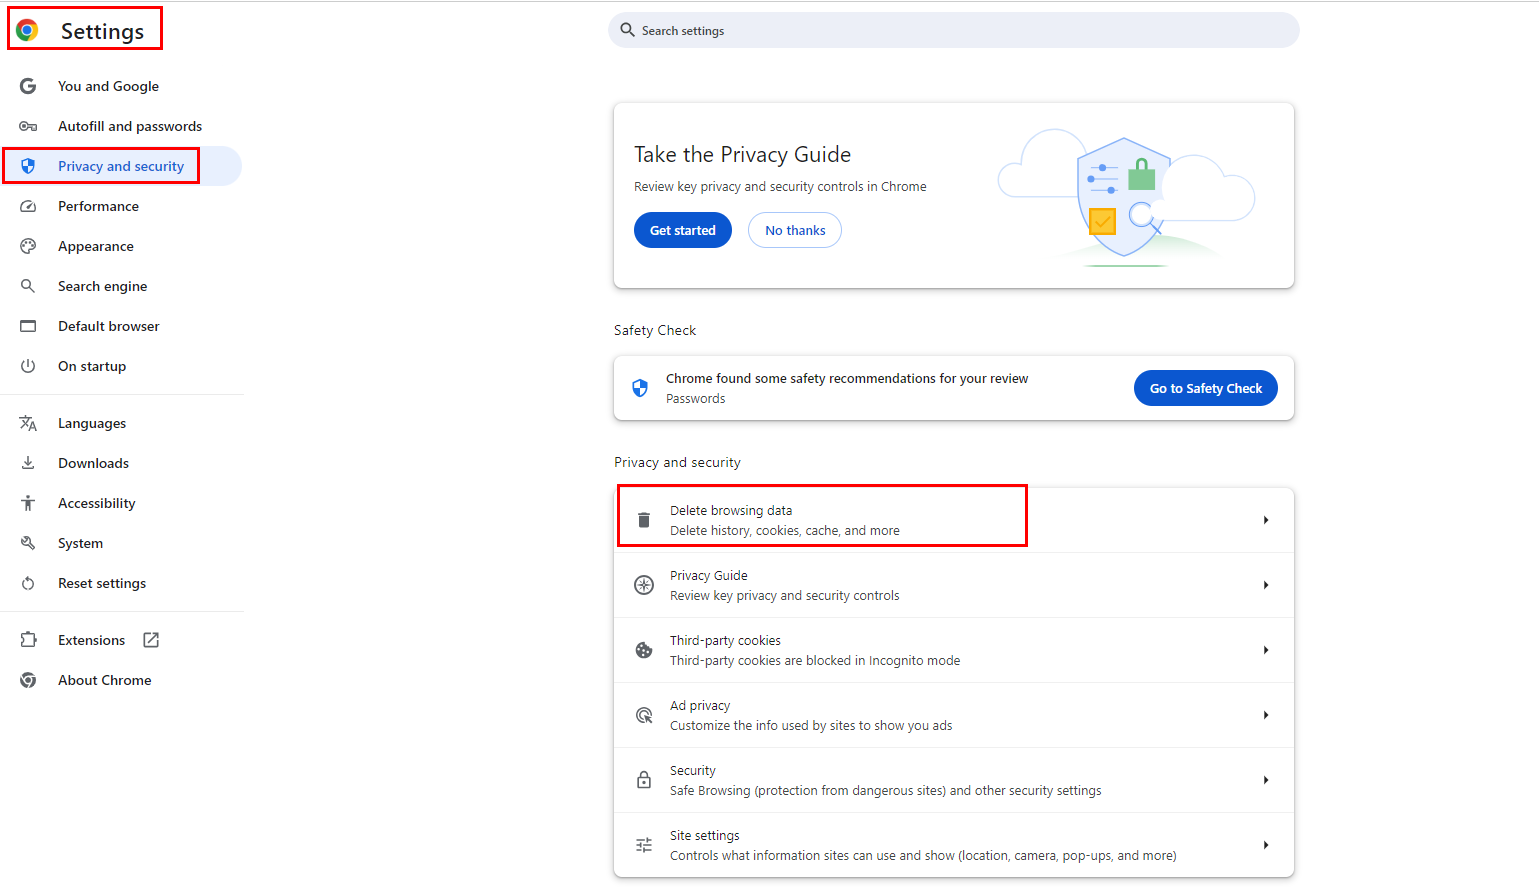This screenshot has height=887, width=1539.
Task: Click the Go to Safety Check button
Action: click(x=1205, y=388)
